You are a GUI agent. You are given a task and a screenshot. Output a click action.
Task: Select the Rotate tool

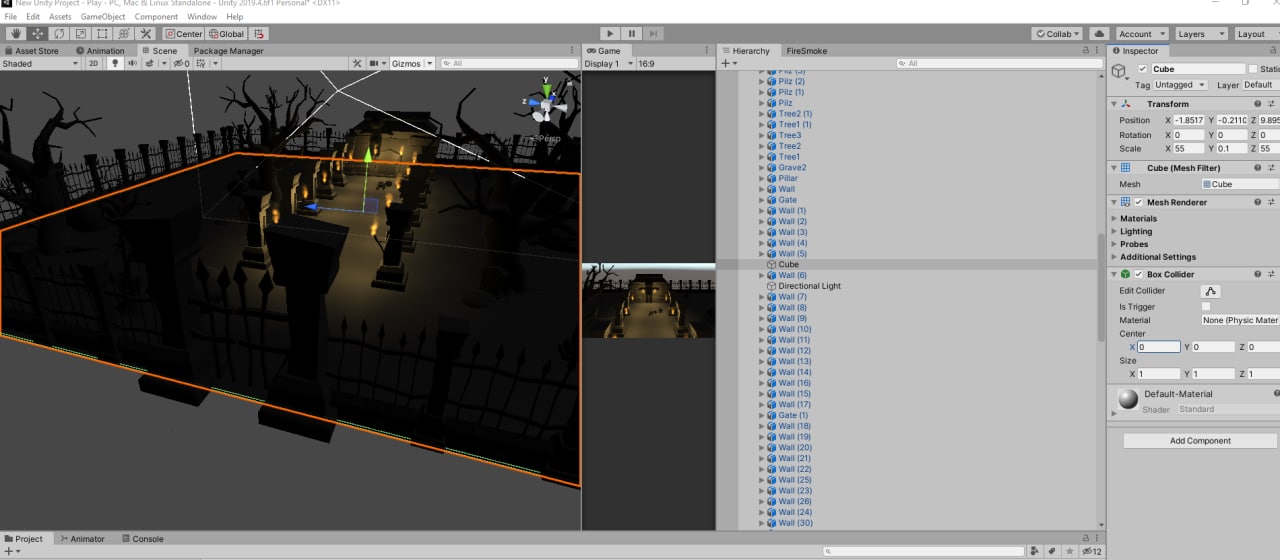(59, 34)
